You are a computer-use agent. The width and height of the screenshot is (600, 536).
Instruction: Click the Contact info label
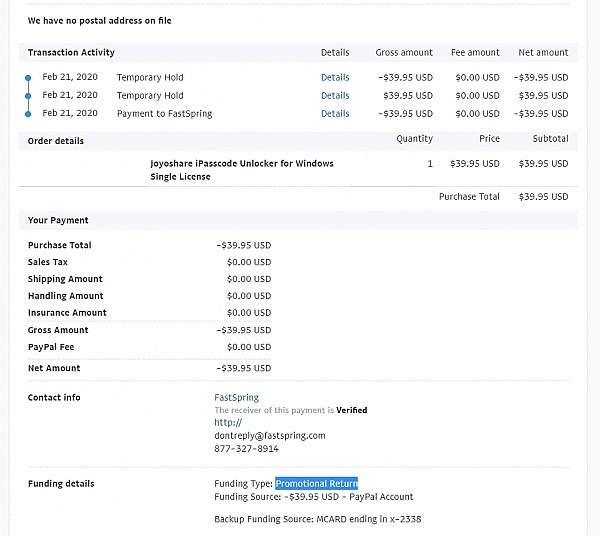[54, 398]
